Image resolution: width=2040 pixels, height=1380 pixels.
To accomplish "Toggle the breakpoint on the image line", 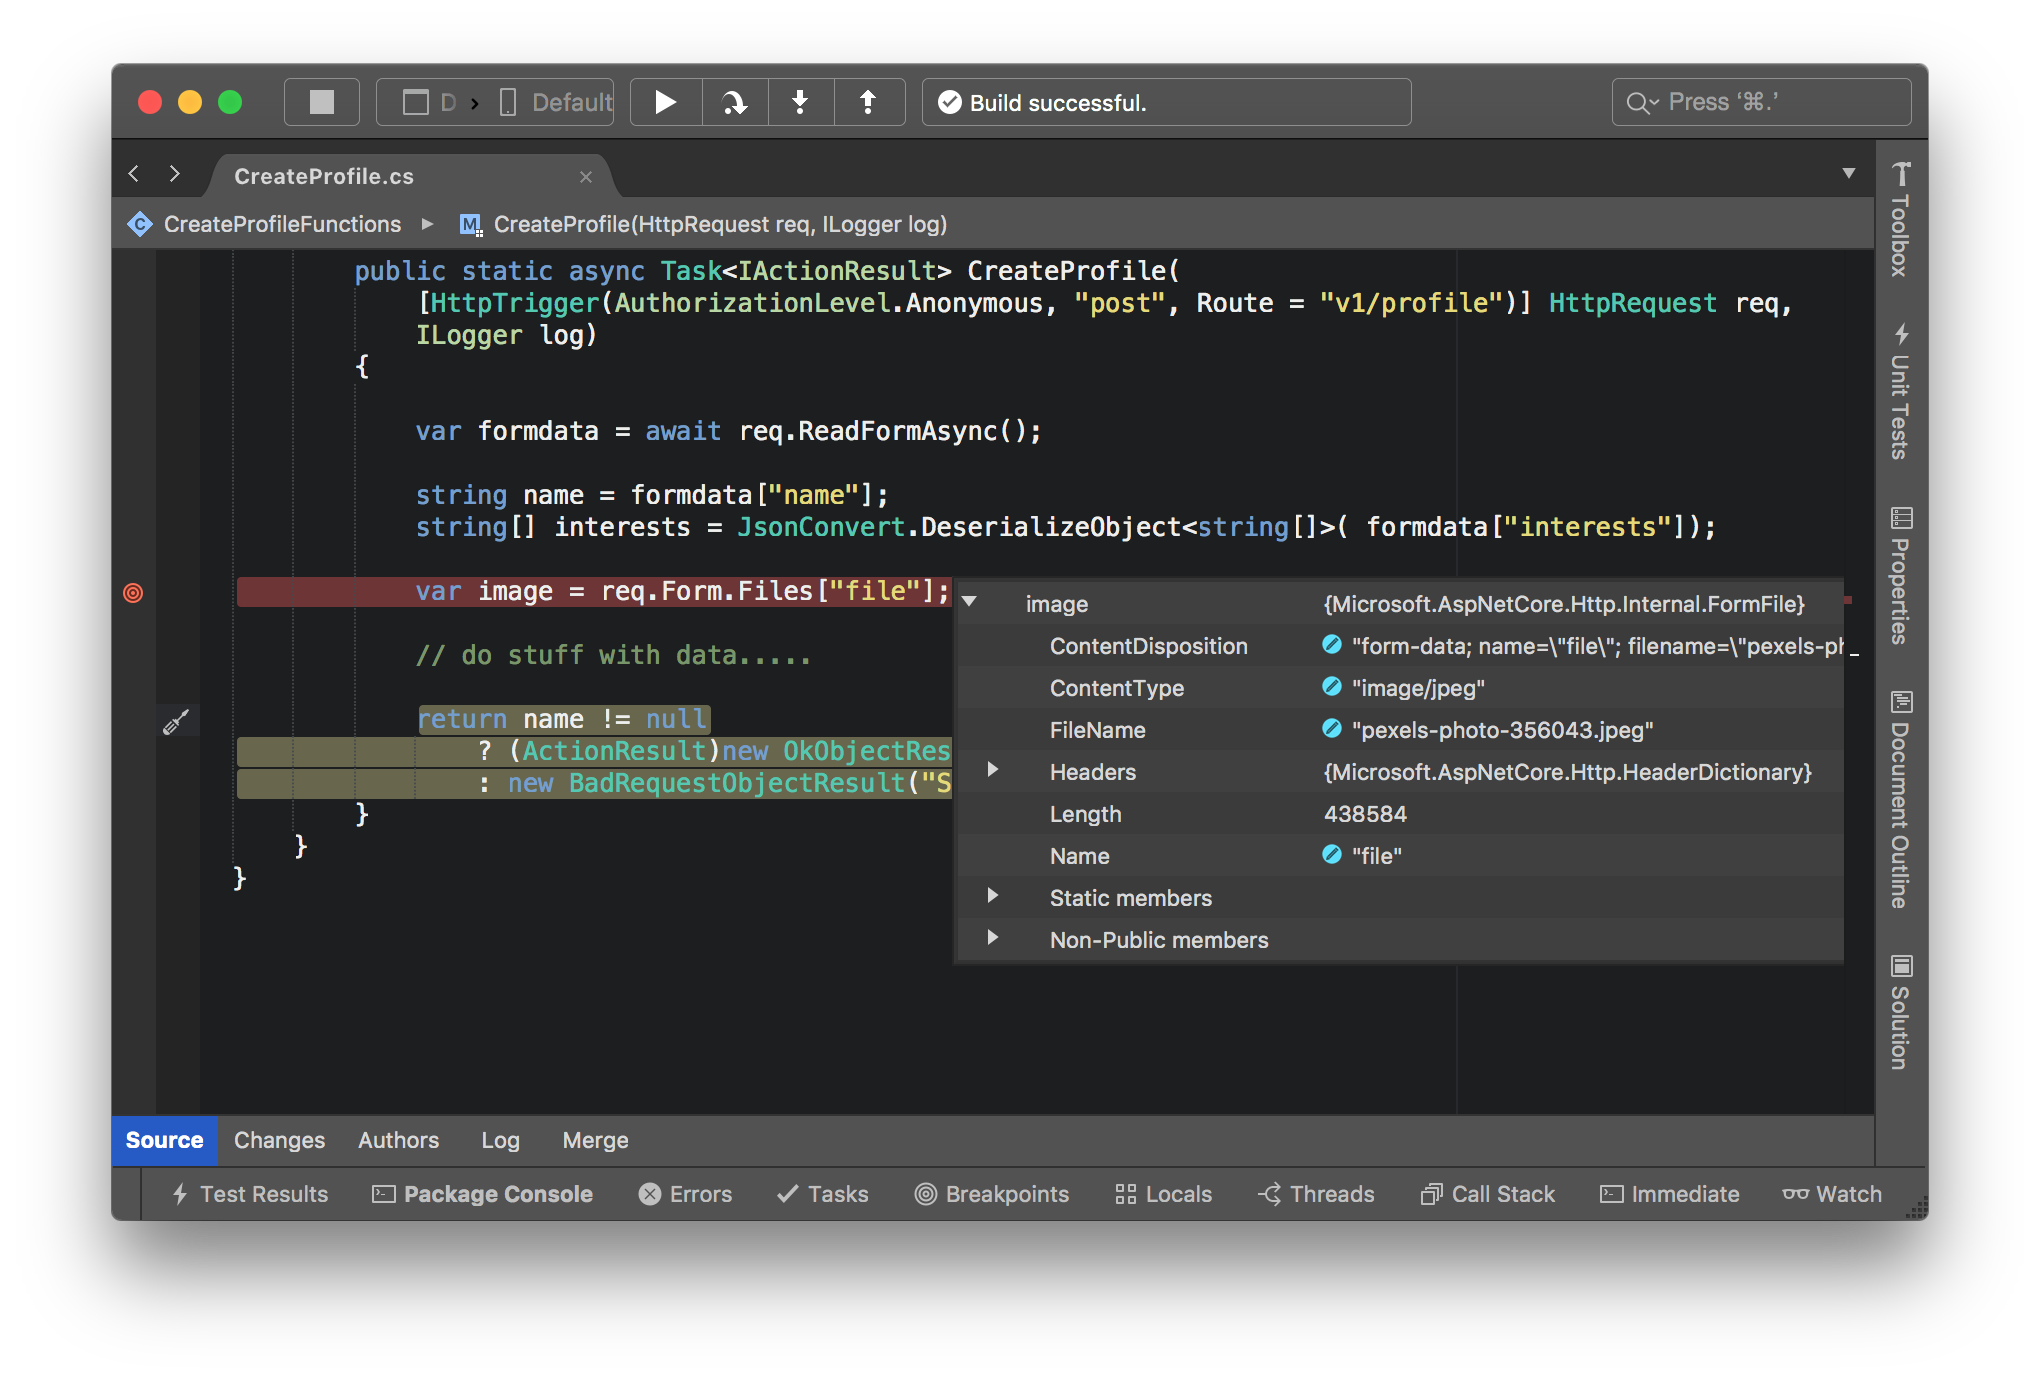I will tap(133, 593).
